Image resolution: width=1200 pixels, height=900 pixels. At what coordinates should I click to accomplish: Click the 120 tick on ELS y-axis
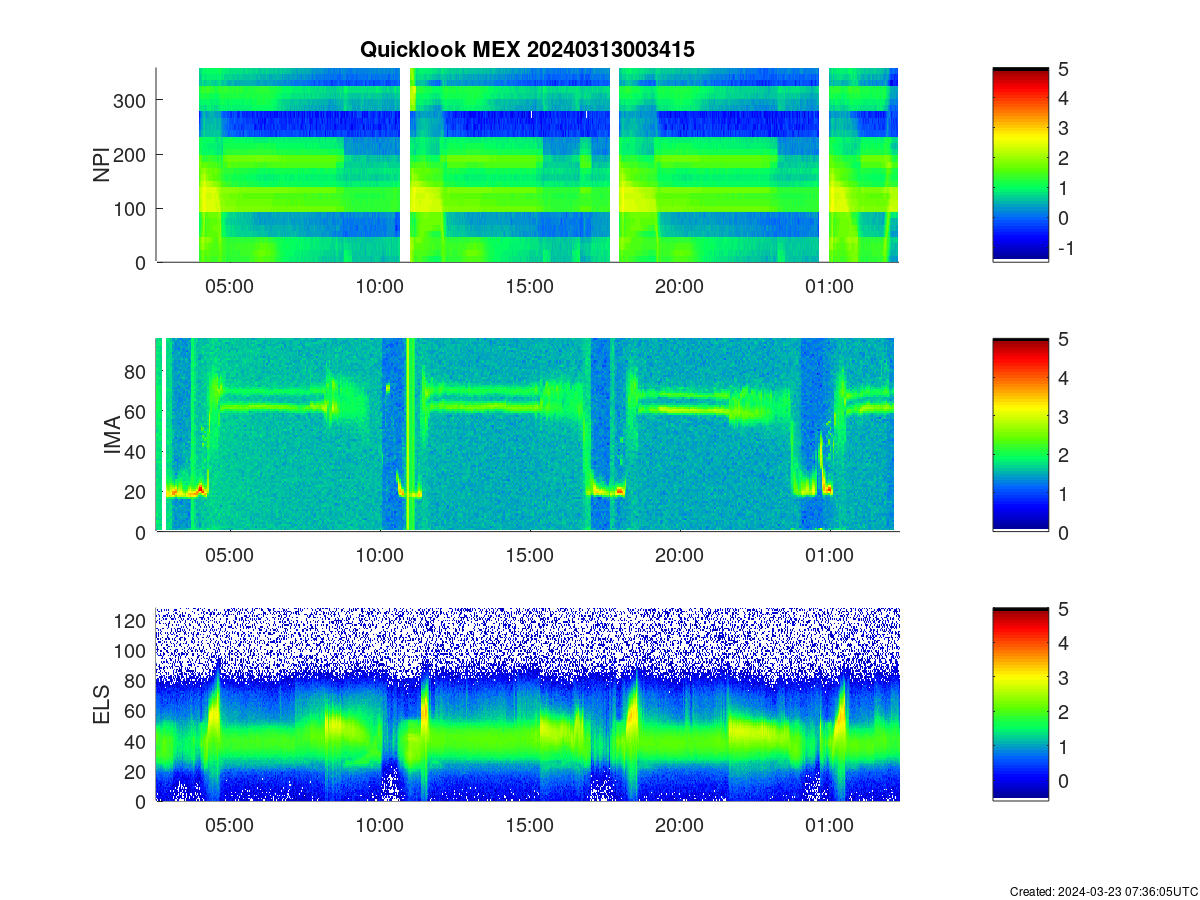click(129, 620)
